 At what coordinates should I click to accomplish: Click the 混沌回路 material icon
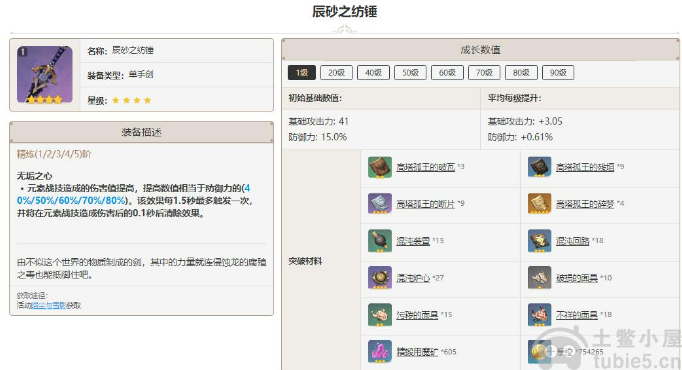pos(539,241)
